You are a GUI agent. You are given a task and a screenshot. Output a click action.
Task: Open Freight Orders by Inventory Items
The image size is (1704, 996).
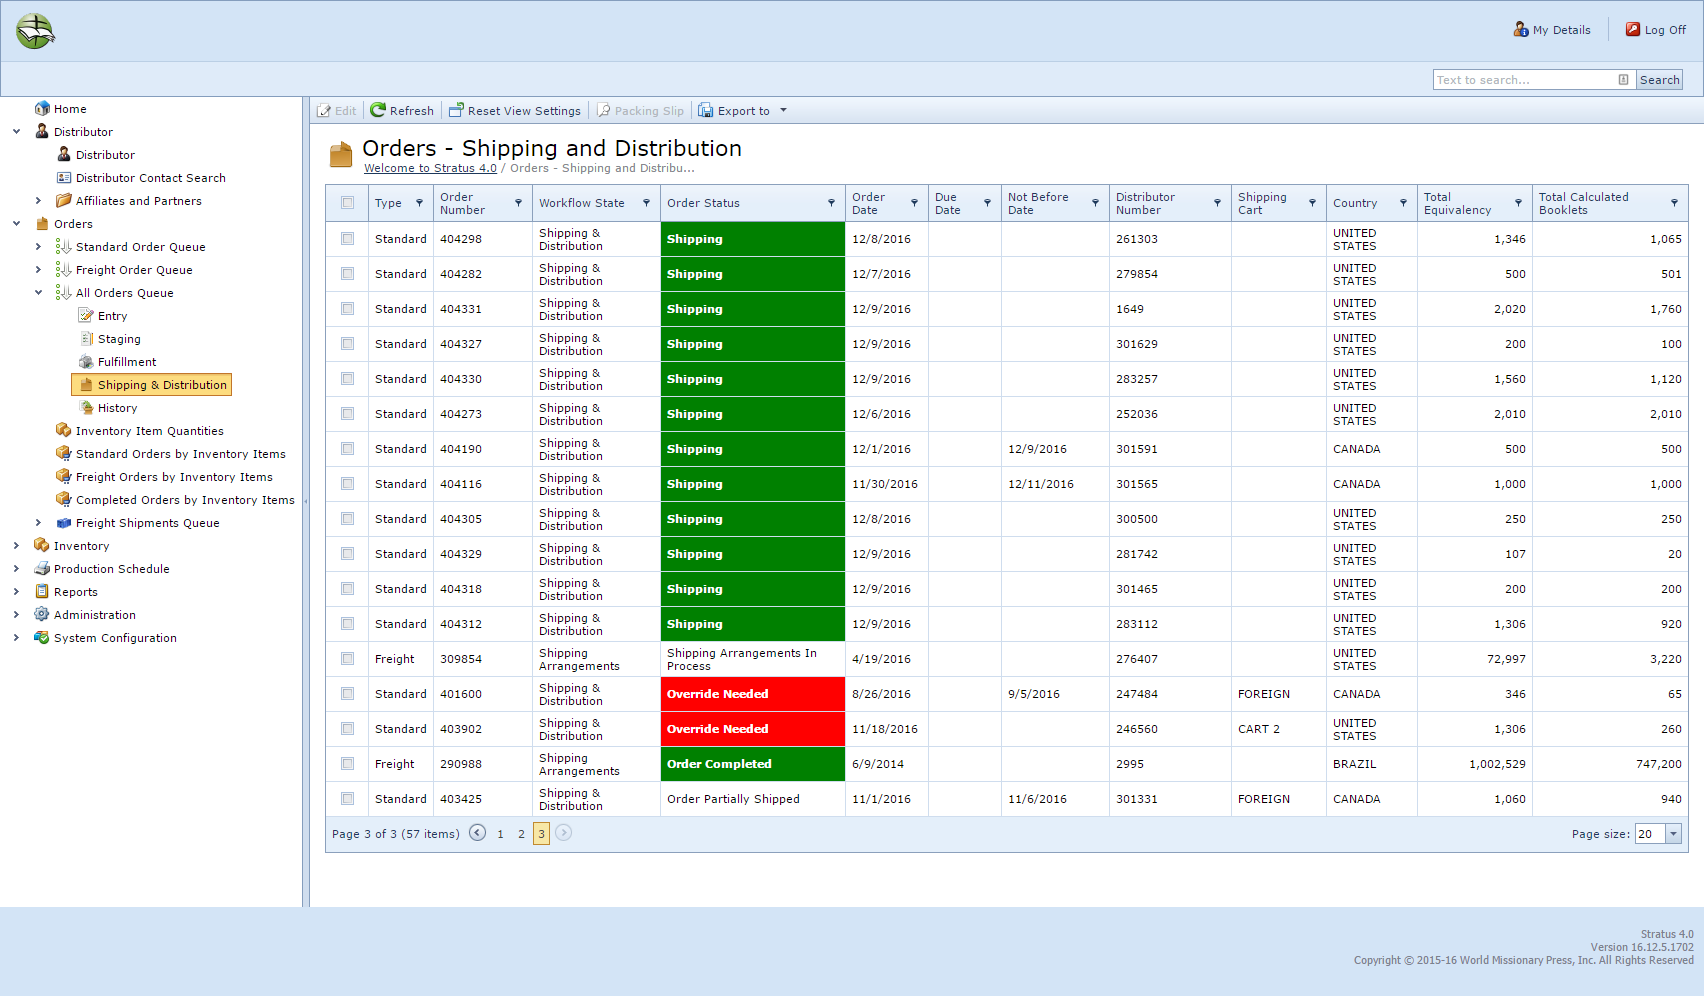pos(174,476)
